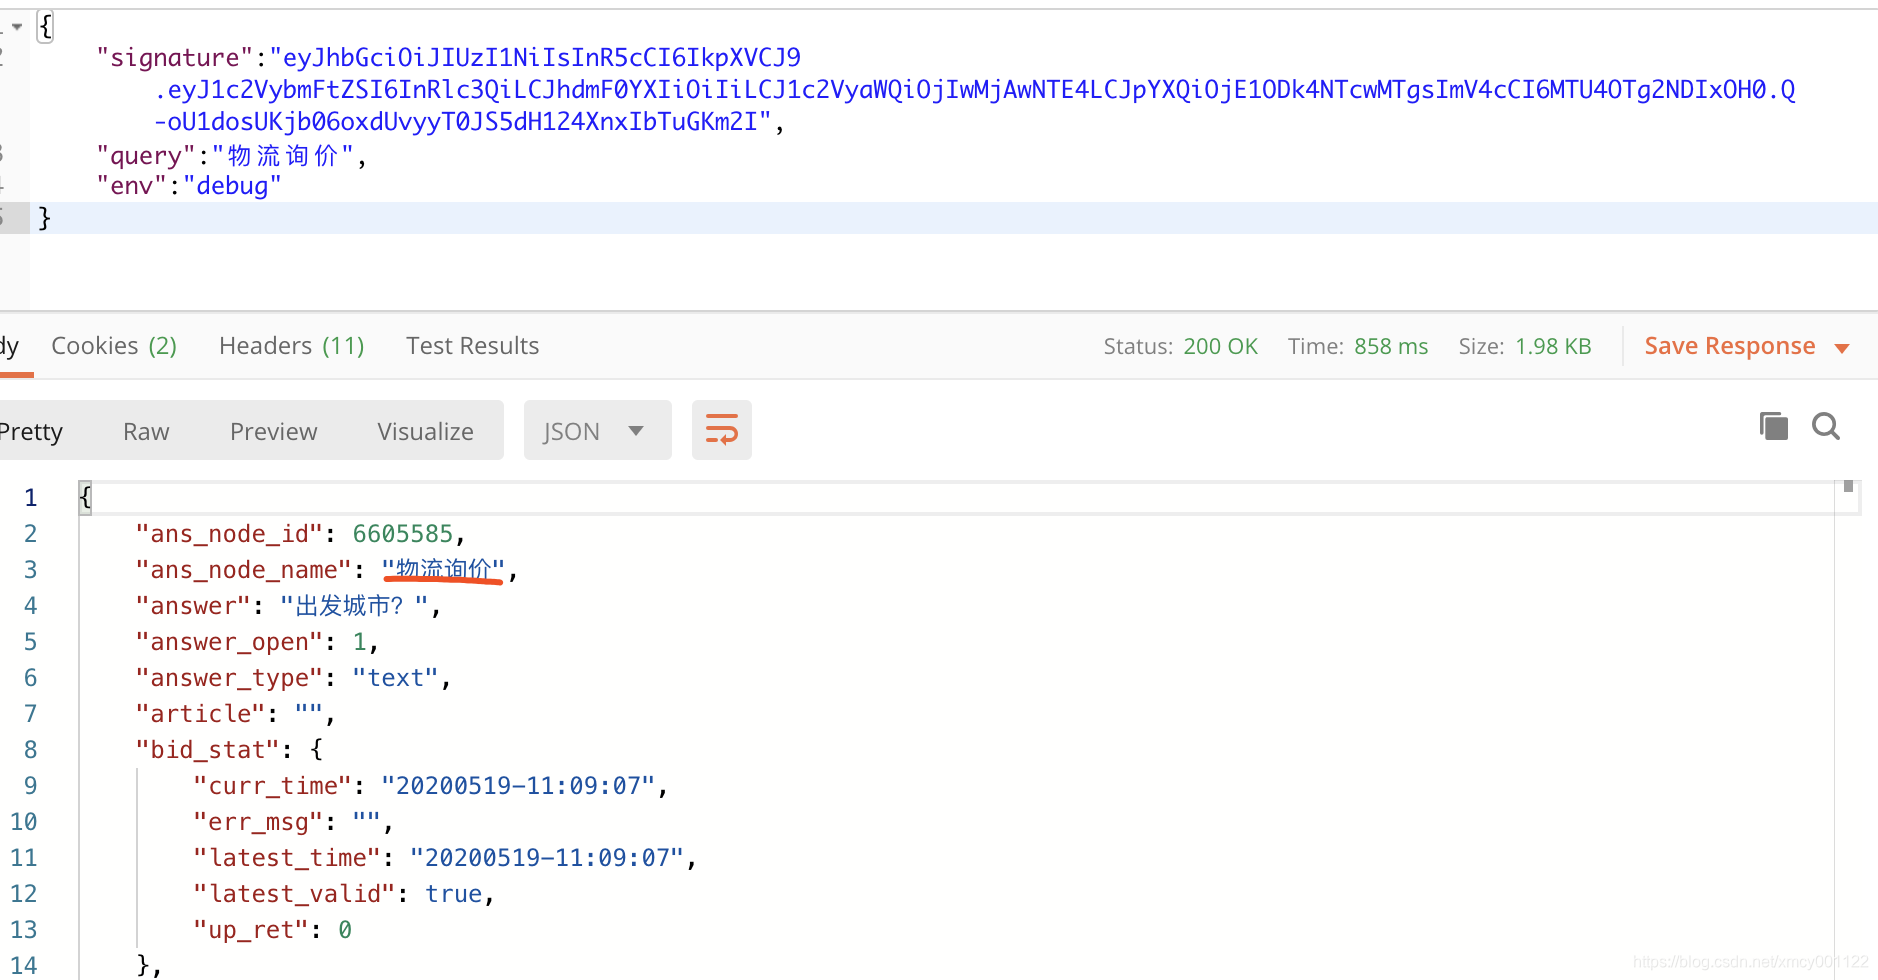The height and width of the screenshot is (980, 1878).
Task: Switch to the Headers (11) tab
Action: click(x=291, y=346)
